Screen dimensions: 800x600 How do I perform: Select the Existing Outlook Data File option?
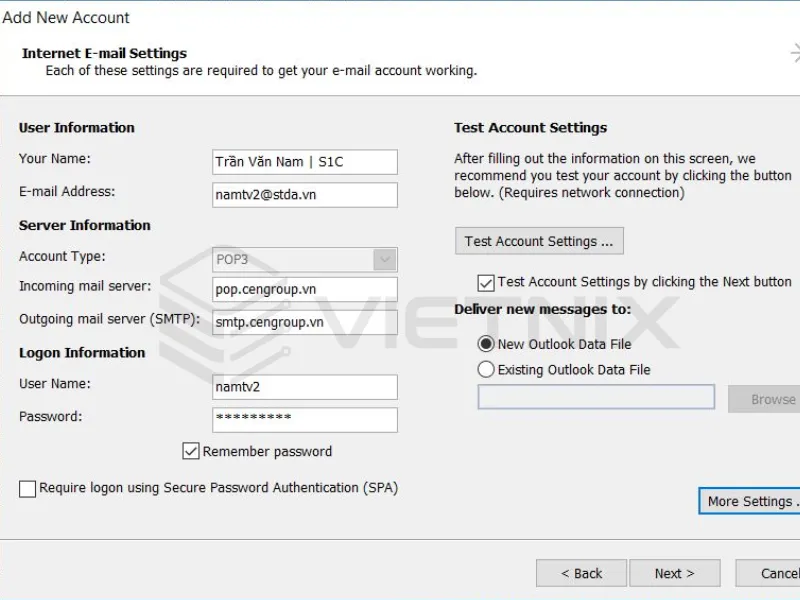point(486,369)
